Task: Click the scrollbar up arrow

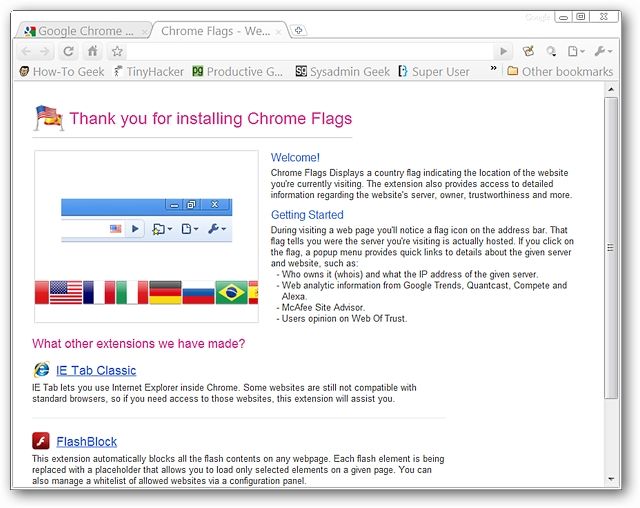Action: (611, 89)
